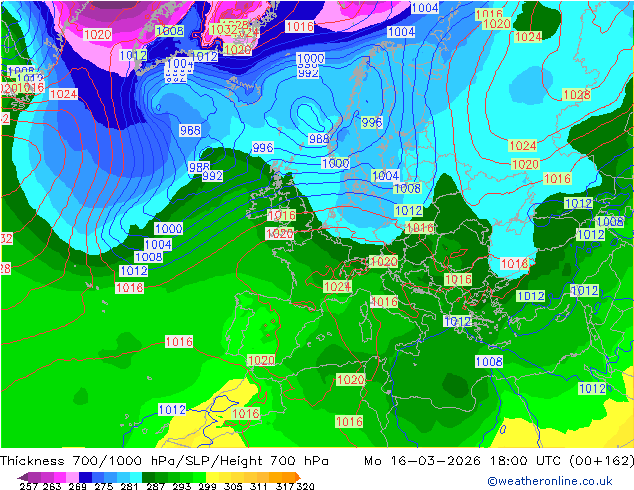
Task: Select the cyan legend swatch above 281
Action: tap(136, 477)
